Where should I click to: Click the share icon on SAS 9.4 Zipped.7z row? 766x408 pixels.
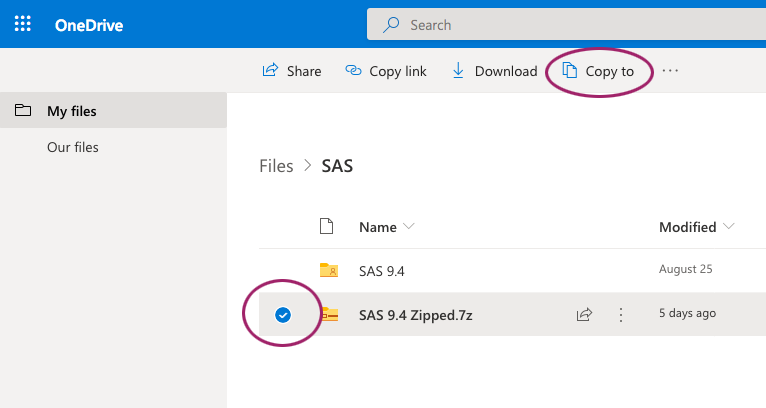(584, 314)
